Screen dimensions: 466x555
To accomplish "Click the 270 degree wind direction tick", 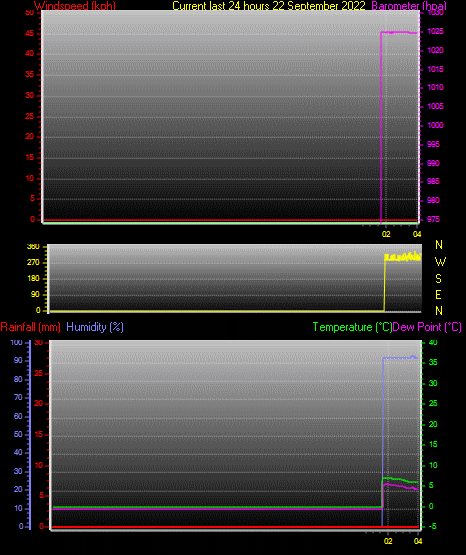I will click(33, 263).
